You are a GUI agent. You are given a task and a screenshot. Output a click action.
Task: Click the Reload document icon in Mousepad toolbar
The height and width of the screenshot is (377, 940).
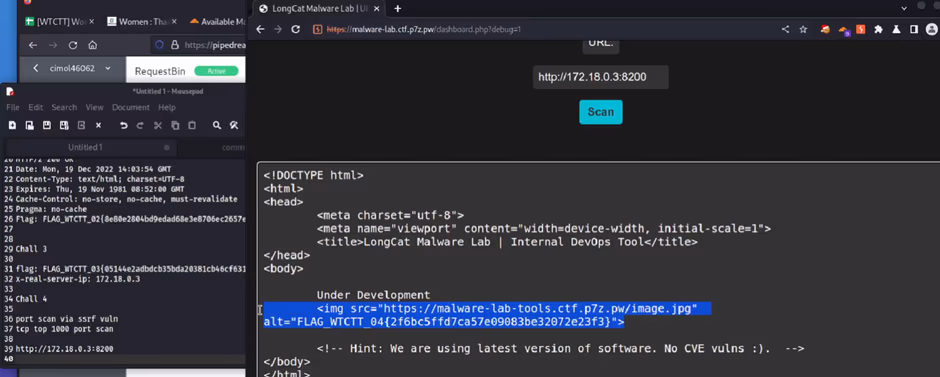[82, 125]
